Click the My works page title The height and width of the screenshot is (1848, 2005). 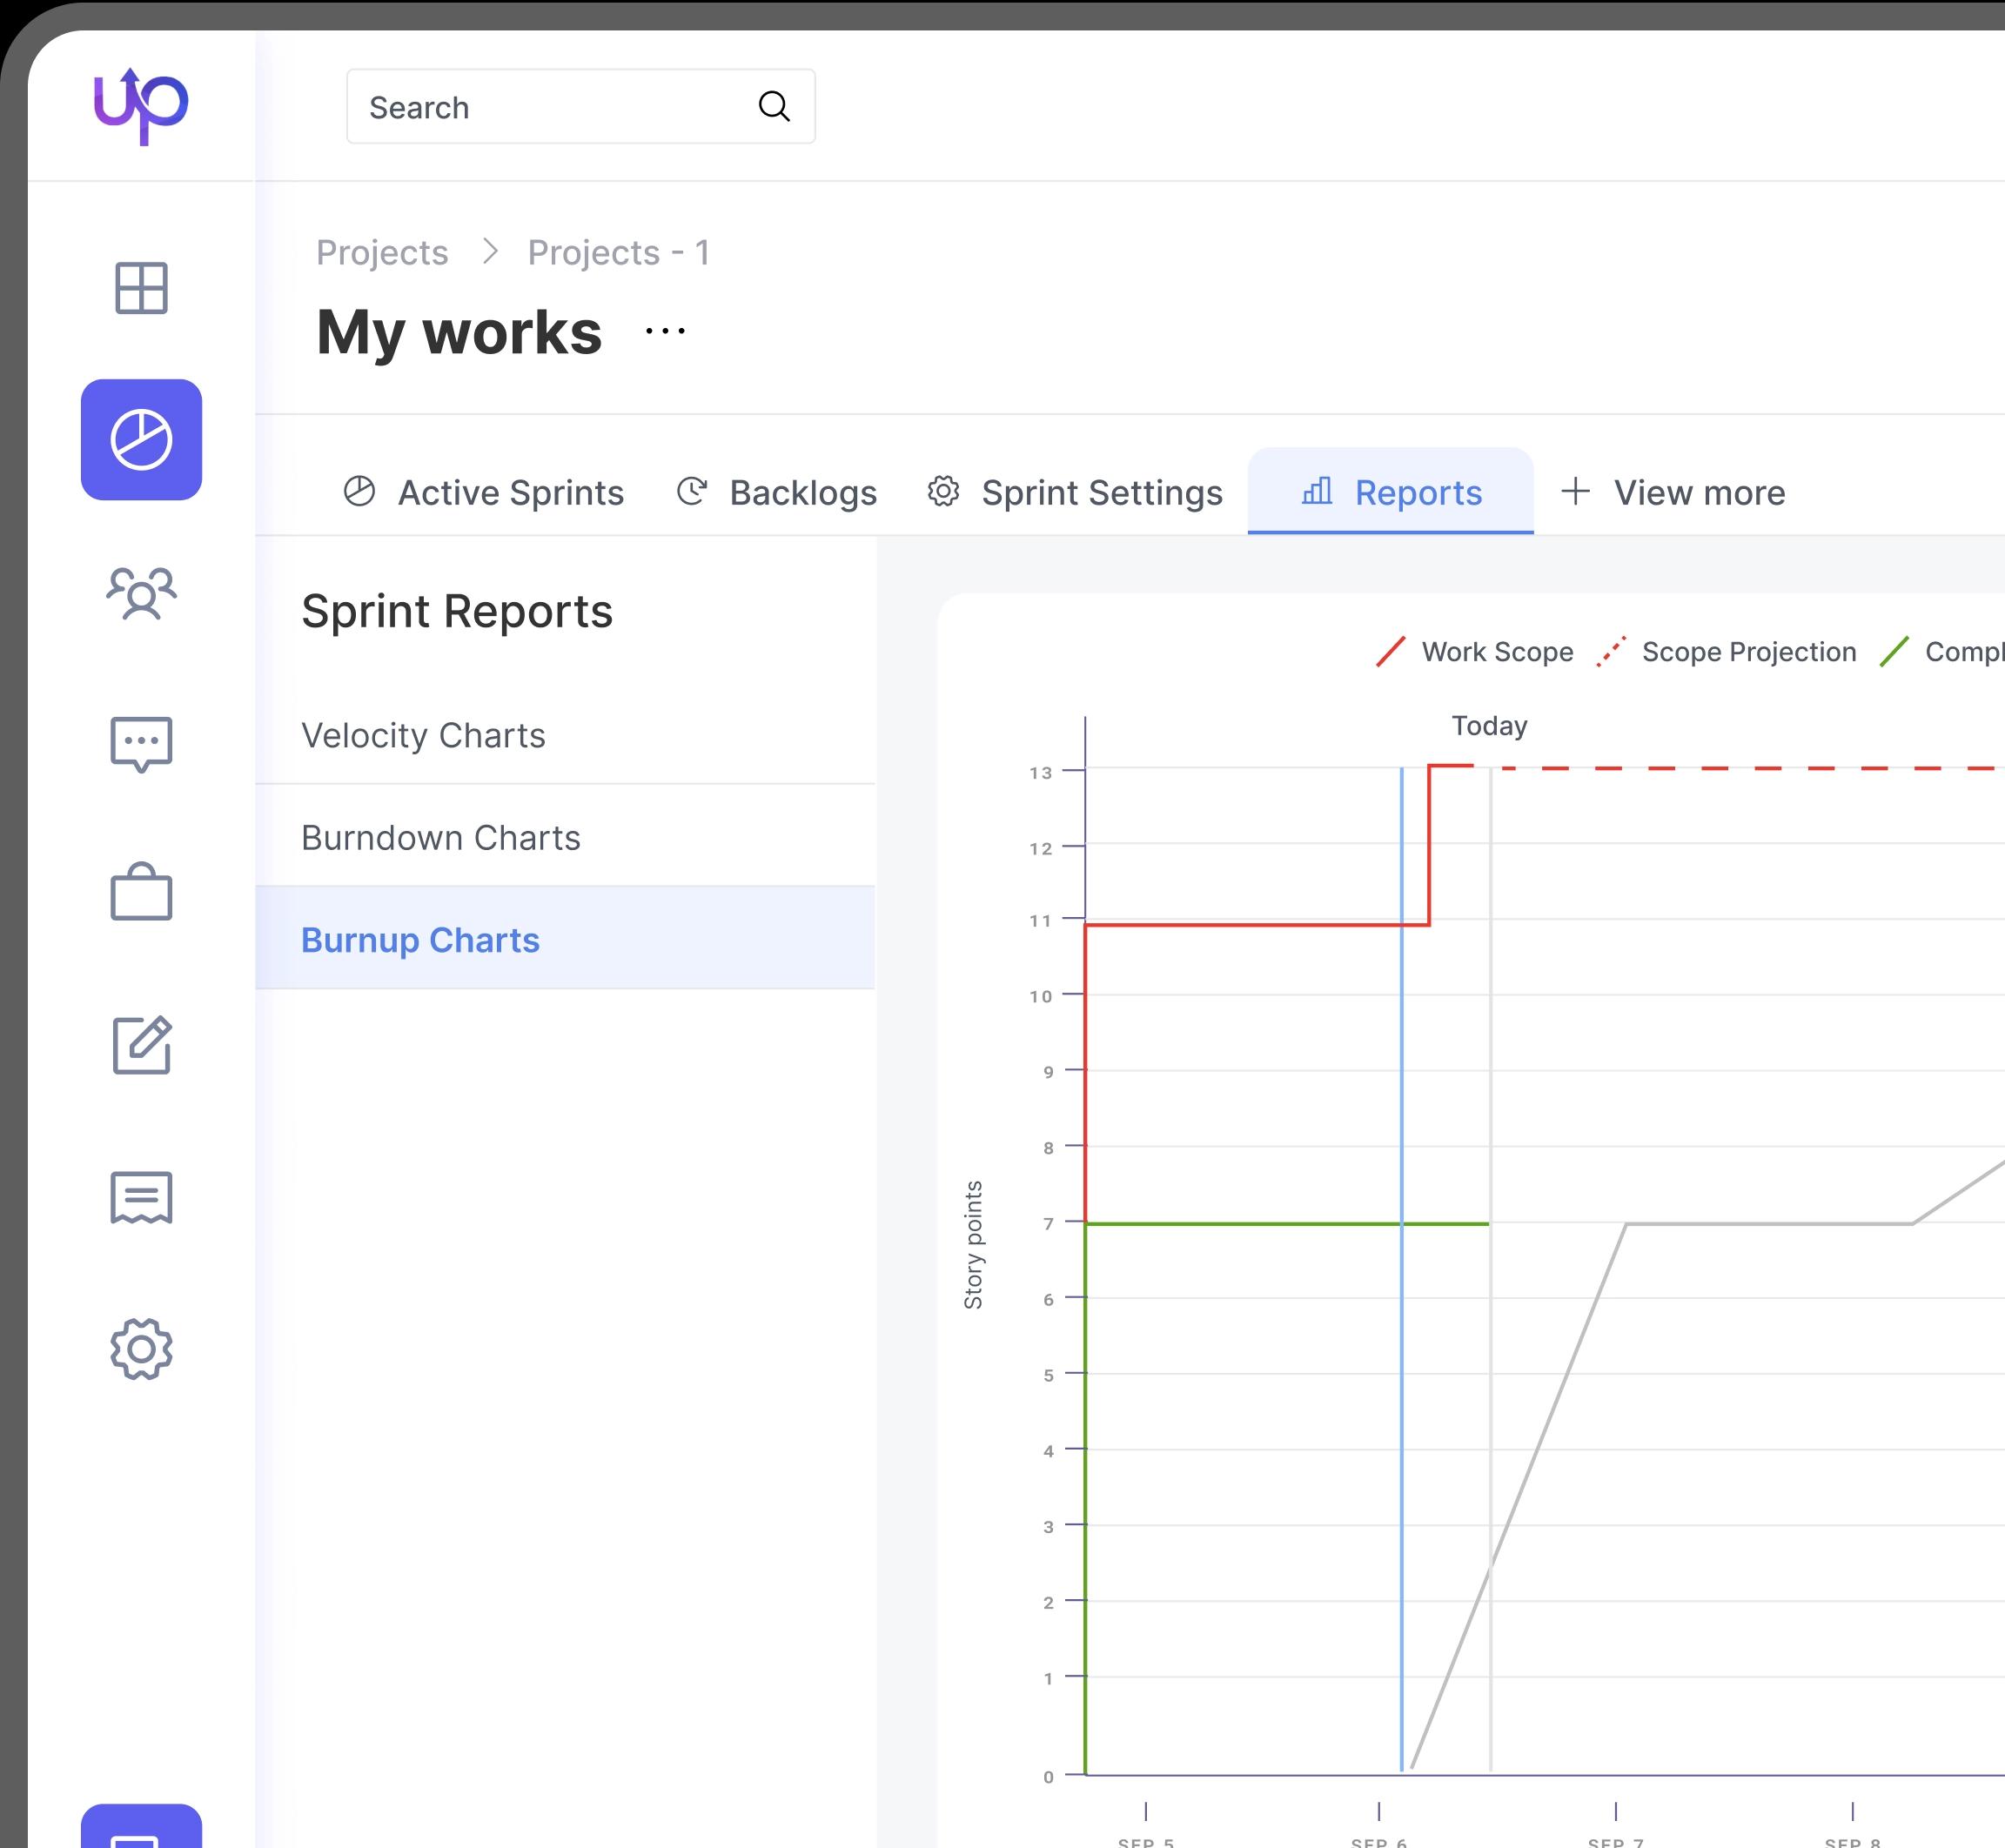[459, 332]
